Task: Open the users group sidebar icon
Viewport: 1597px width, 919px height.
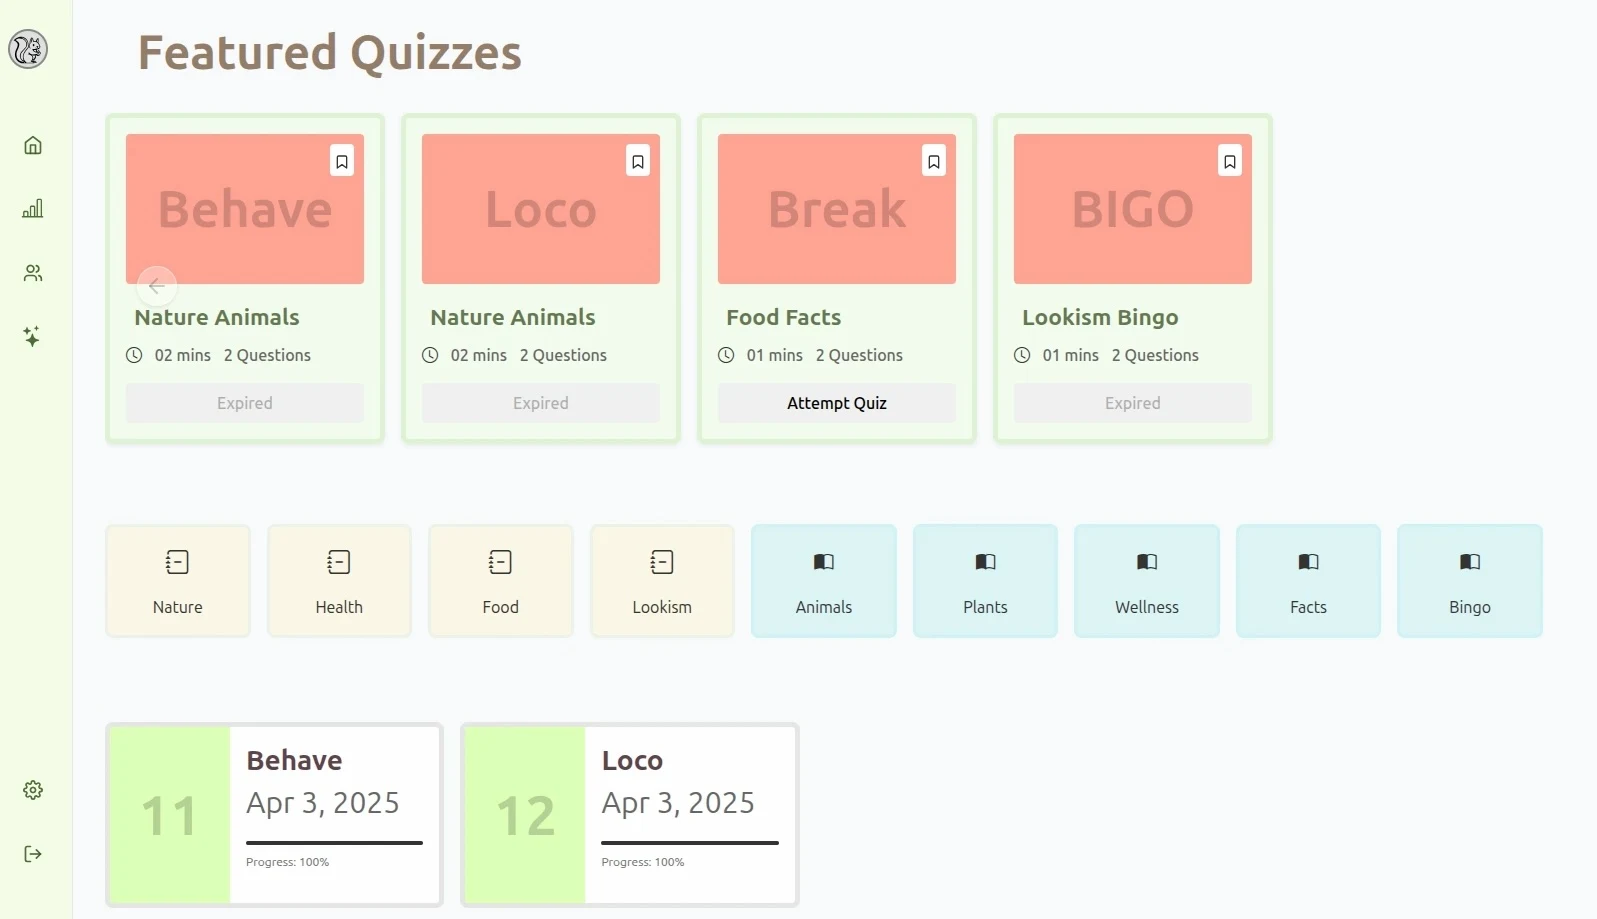Action: click(33, 273)
